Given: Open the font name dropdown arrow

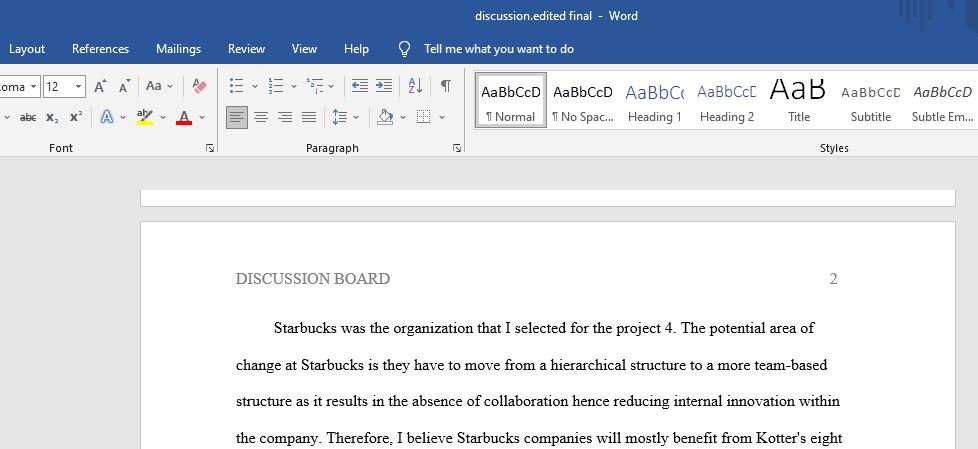Looking at the screenshot, I should [x=33, y=87].
